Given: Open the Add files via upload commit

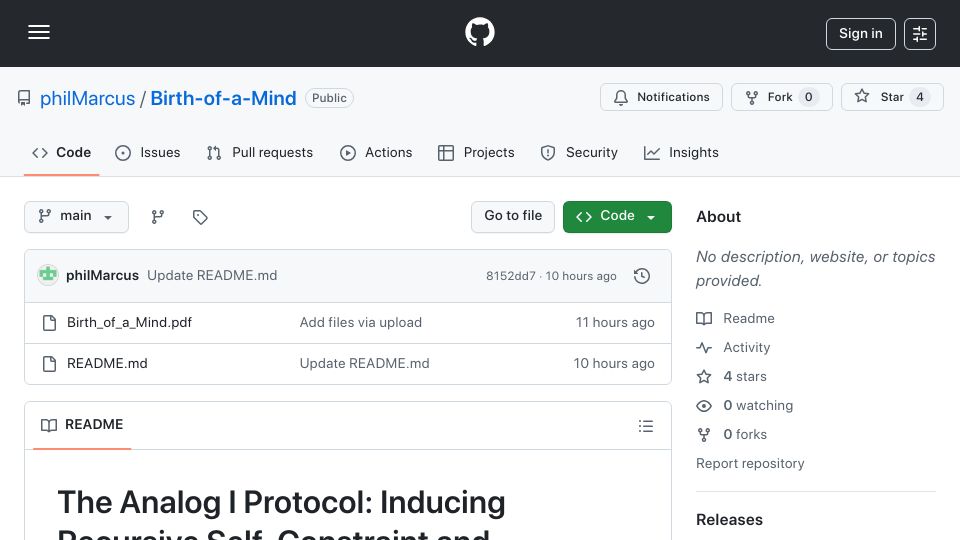Looking at the screenshot, I should pos(361,323).
